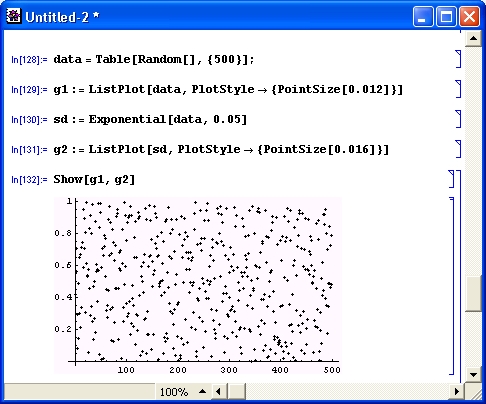Viewport: 486px width, 404px height.
Task: Click the Mathematica notebook icon in title bar
Action: [14, 16]
